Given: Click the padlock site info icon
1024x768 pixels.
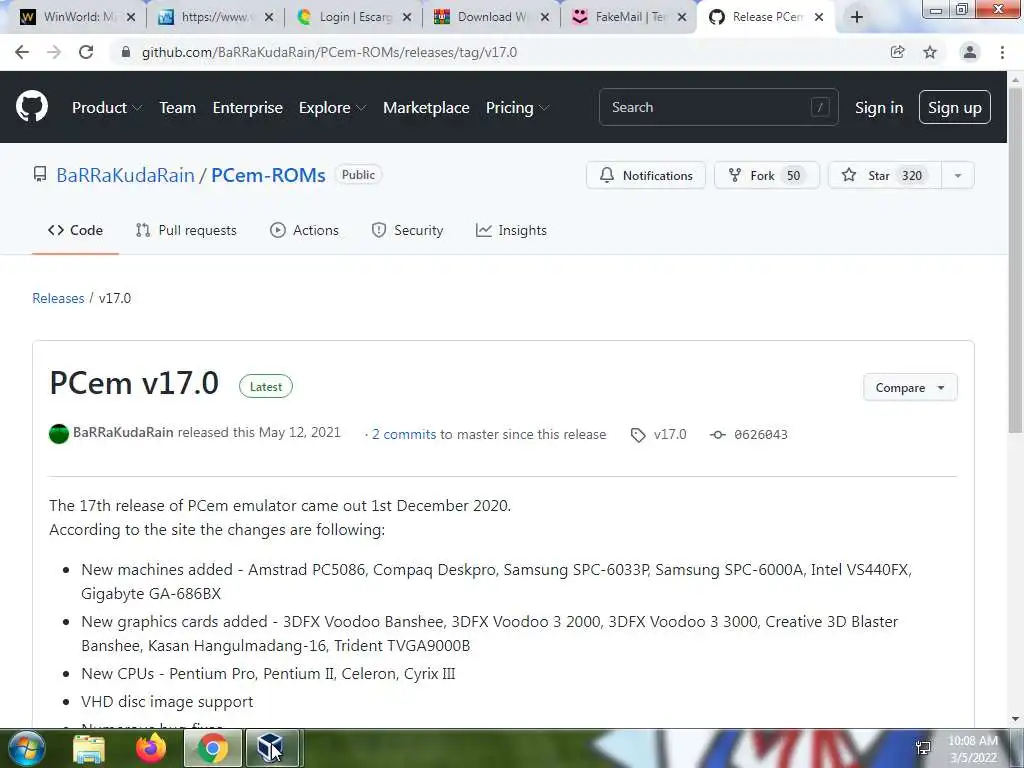Looking at the screenshot, I should pyautogui.click(x=126, y=52).
